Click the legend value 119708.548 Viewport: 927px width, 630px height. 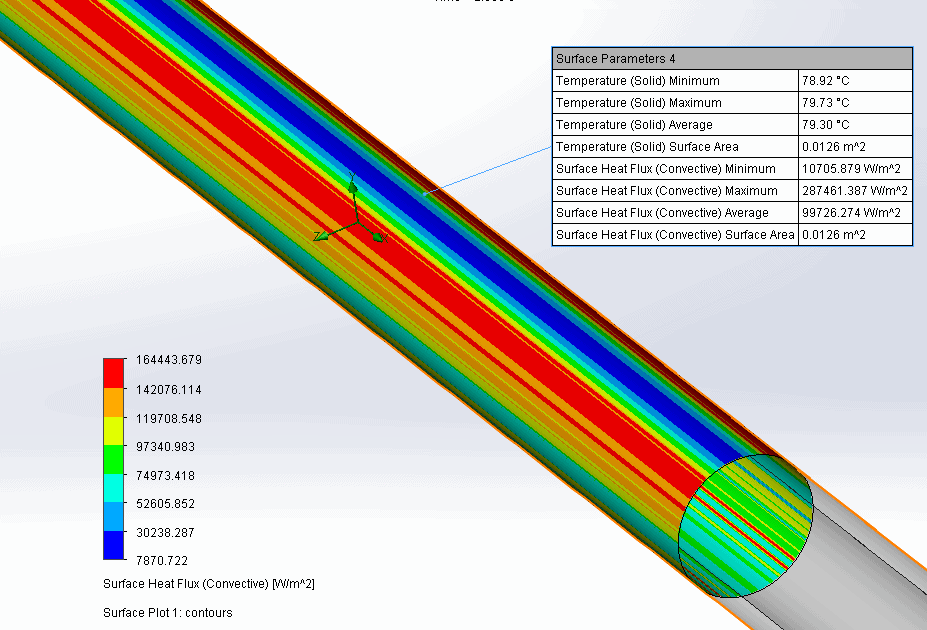coord(169,418)
